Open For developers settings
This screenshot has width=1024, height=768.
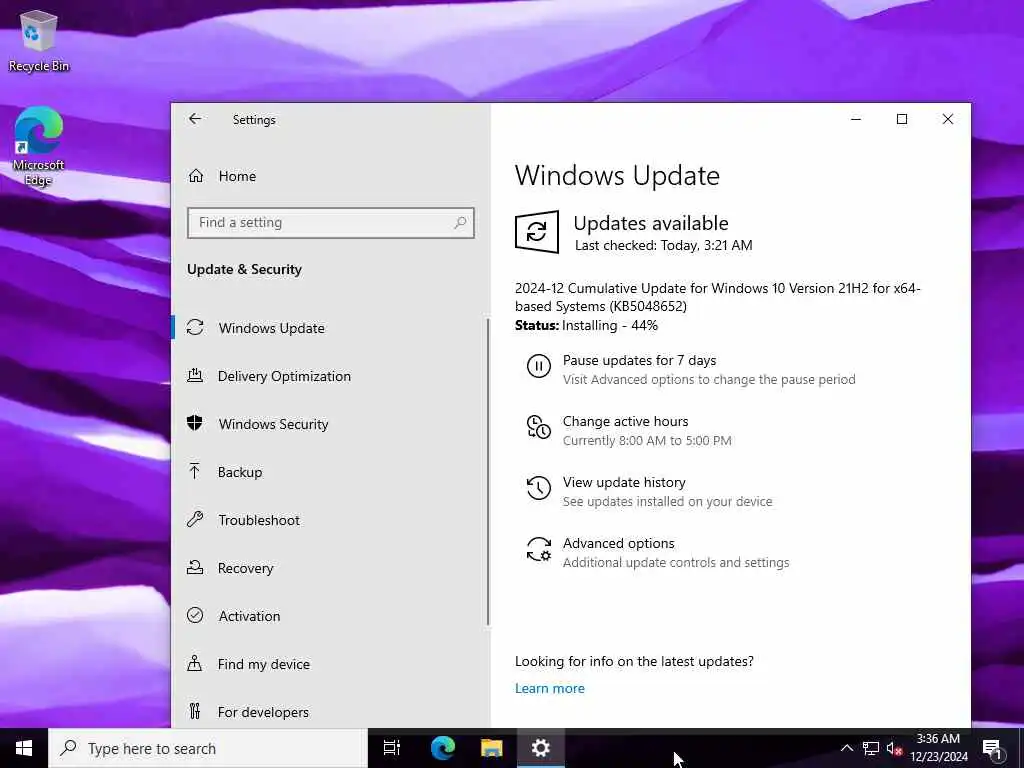(330, 712)
